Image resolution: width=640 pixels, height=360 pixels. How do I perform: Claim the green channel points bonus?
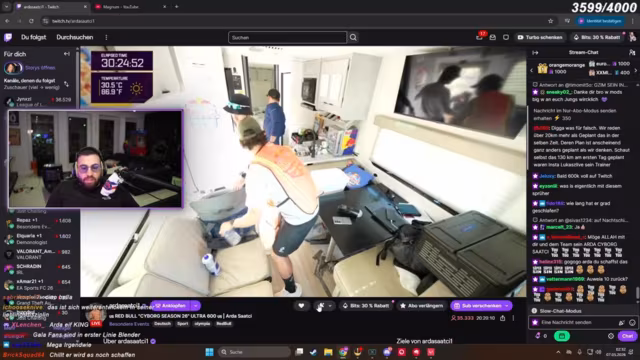point(562,336)
